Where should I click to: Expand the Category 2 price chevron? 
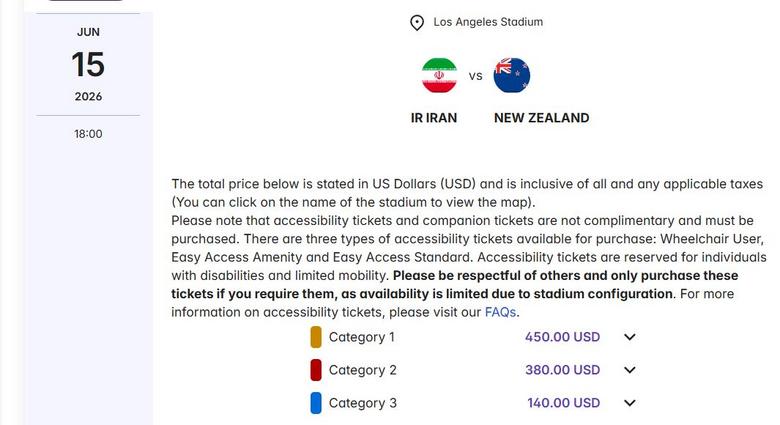coord(630,370)
